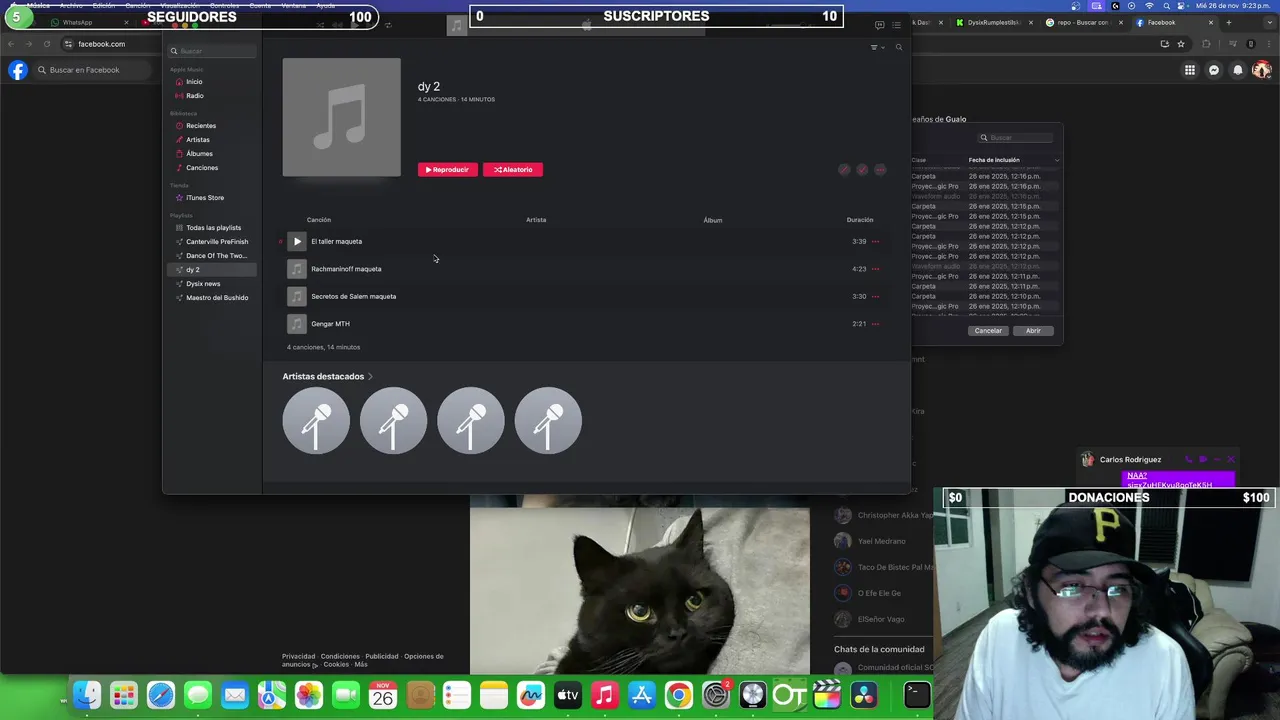Viewport: 1280px width, 720px height.
Task: Open Music app from the Dock
Action: (605, 695)
